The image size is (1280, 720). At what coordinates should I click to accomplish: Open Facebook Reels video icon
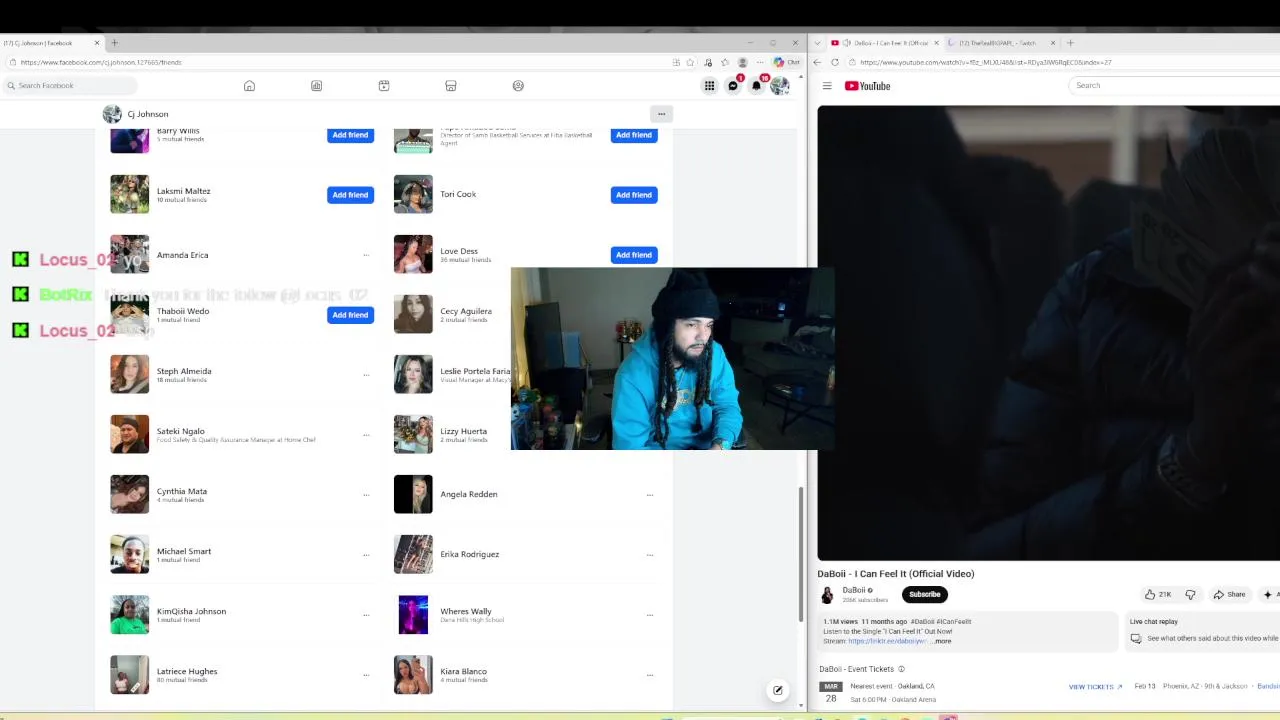coord(383,86)
